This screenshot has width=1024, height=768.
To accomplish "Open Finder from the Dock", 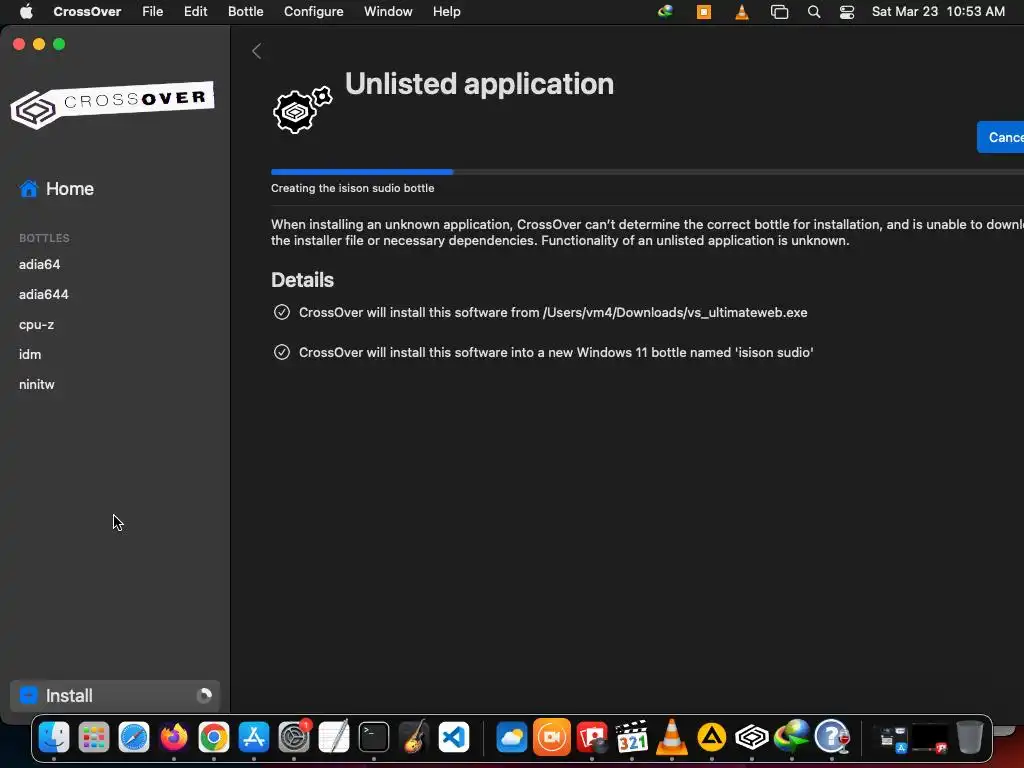I will pos(54,738).
